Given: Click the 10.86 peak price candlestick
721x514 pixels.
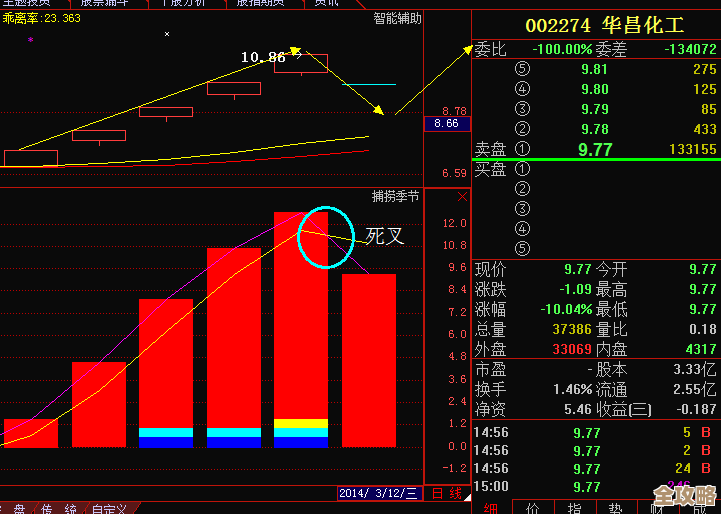Looking at the screenshot, I should 300,63.
